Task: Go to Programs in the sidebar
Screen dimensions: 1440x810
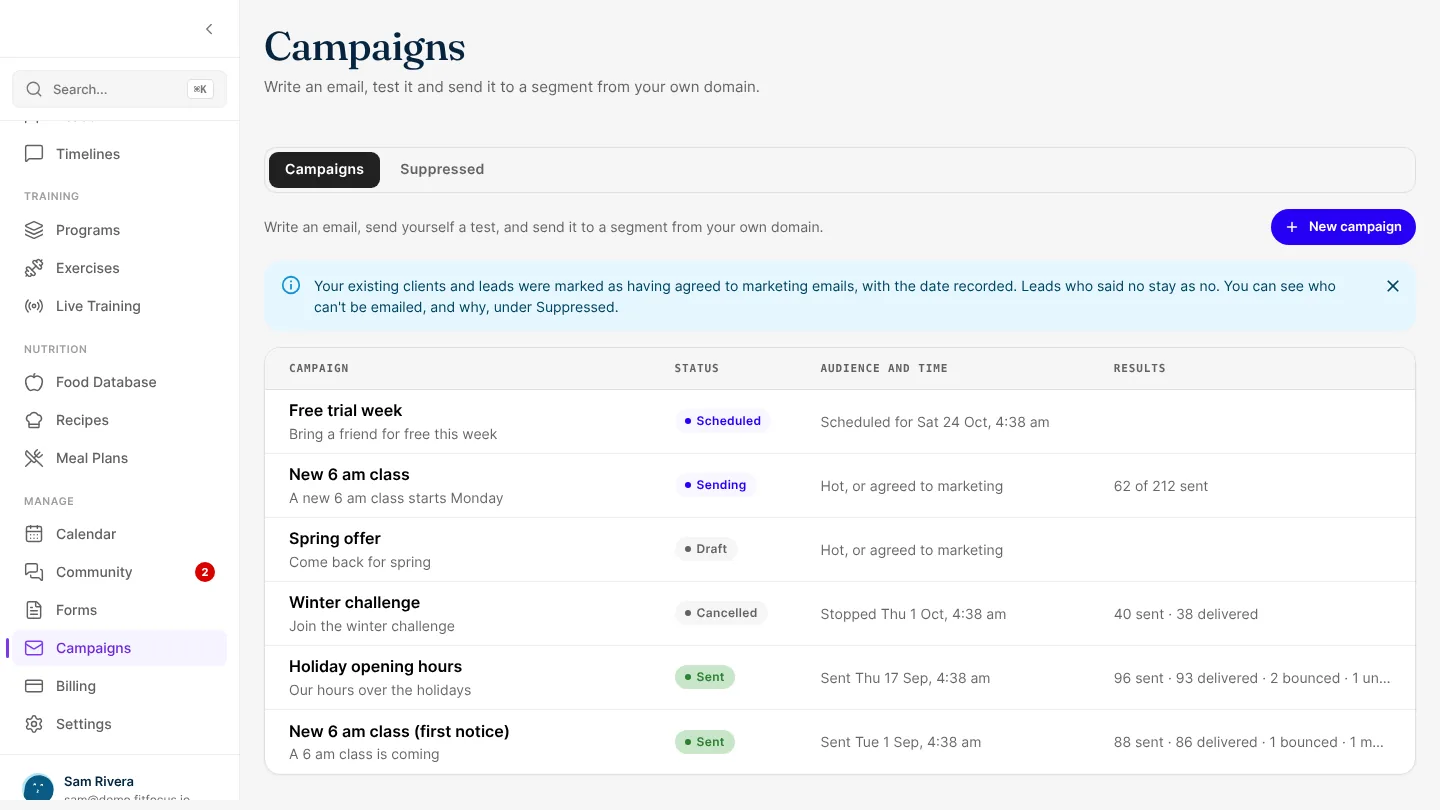Action: [120, 230]
